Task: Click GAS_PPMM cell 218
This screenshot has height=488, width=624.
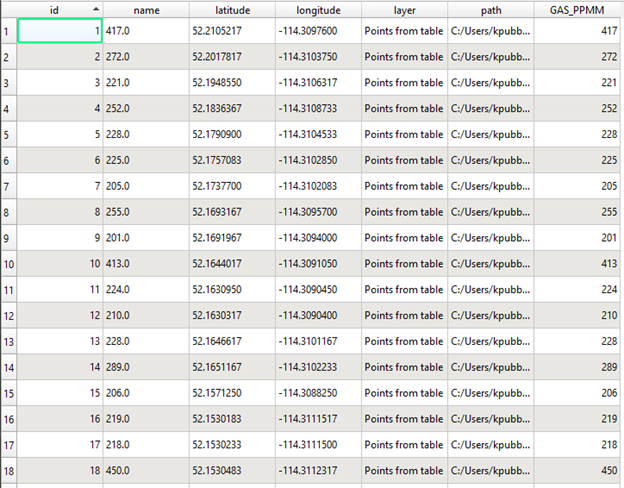Action: coord(577,445)
